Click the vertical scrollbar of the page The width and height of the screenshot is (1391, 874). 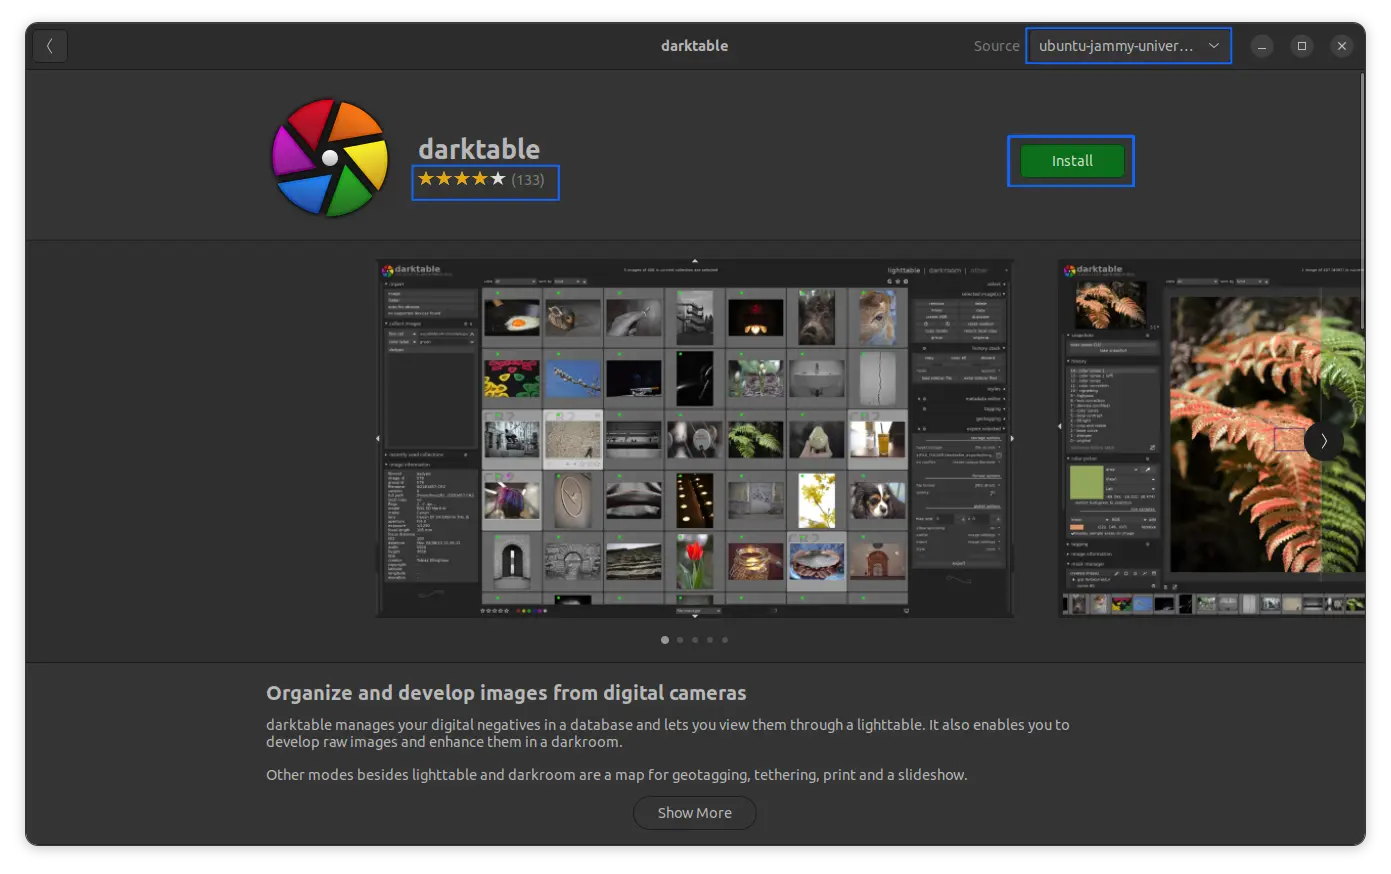(x=1361, y=200)
